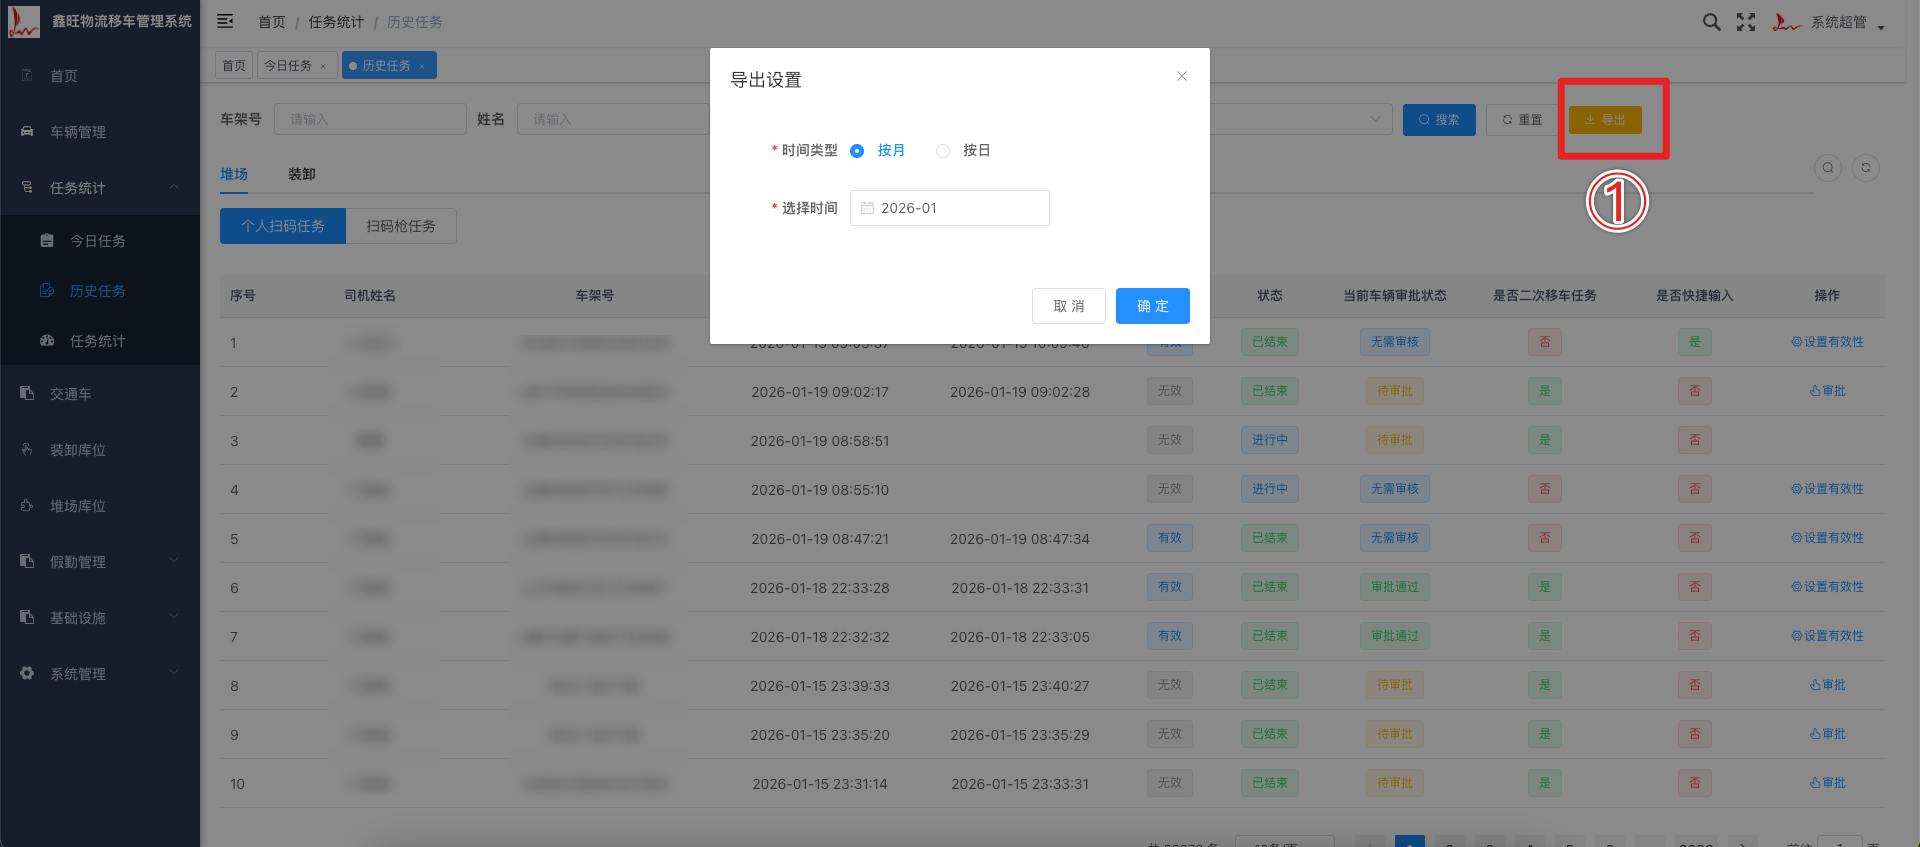Confirm export with 确定 button
This screenshot has width=1920, height=847.
pos(1153,306)
